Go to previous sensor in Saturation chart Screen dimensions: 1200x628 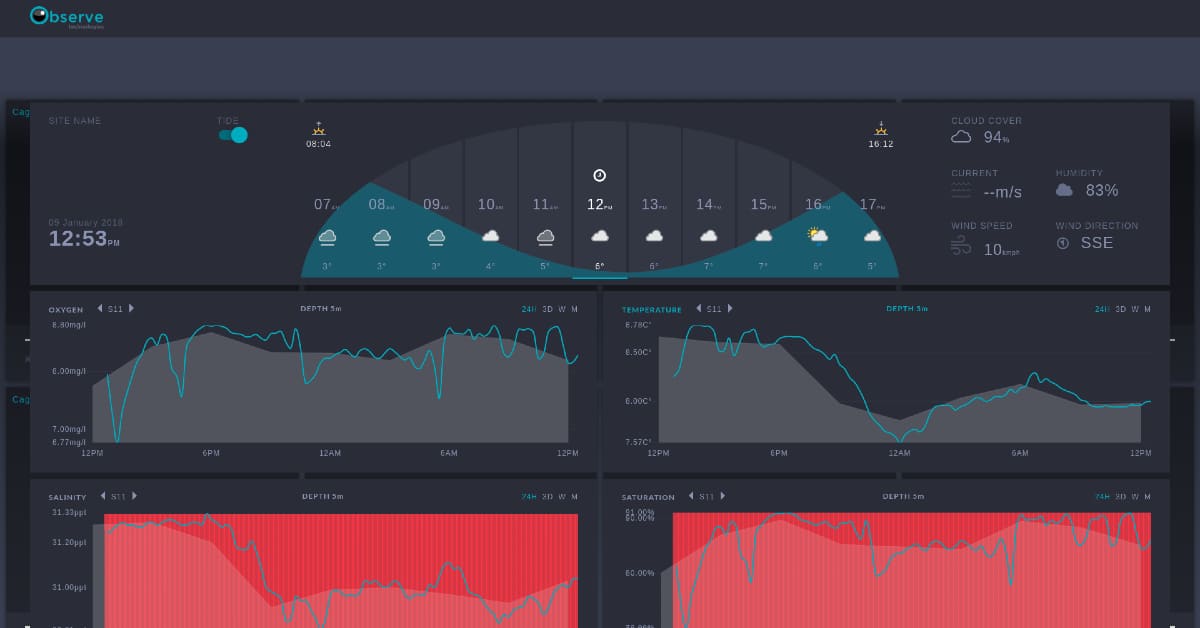(690, 496)
